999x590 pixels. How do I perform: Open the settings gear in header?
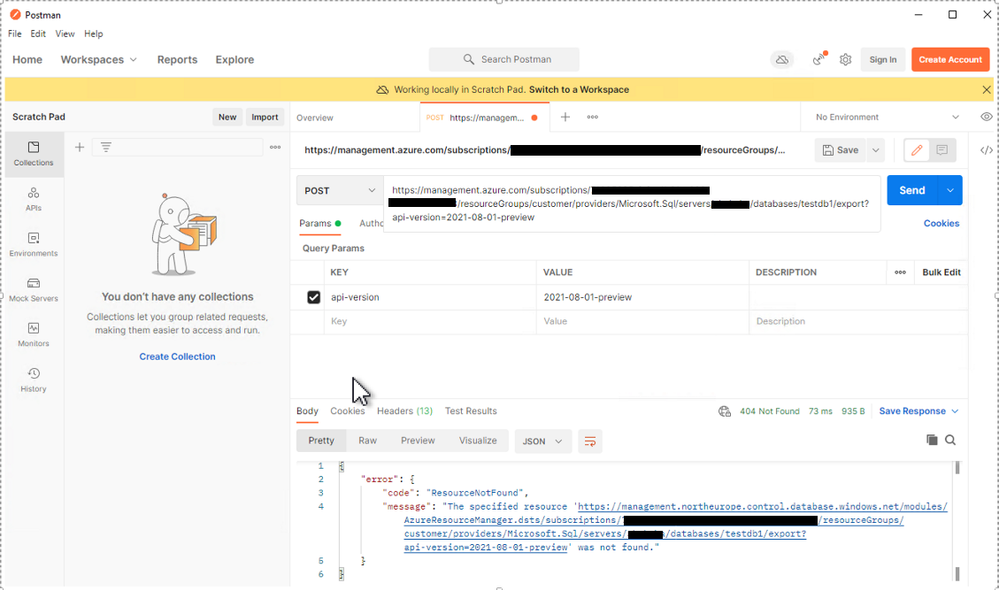point(845,59)
